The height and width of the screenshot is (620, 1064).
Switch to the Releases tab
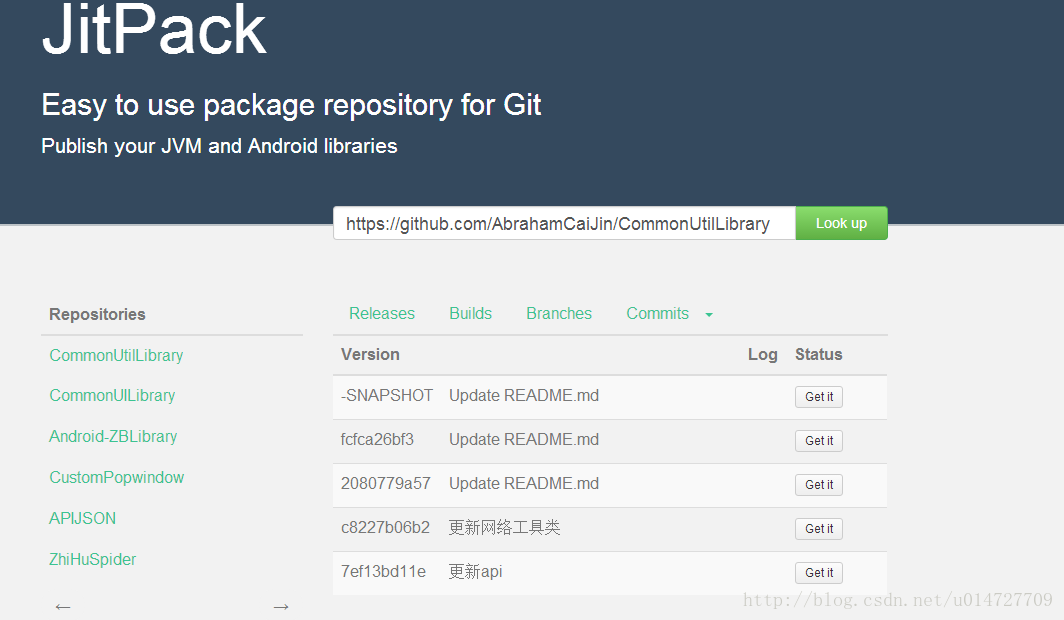click(x=381, y=313)
